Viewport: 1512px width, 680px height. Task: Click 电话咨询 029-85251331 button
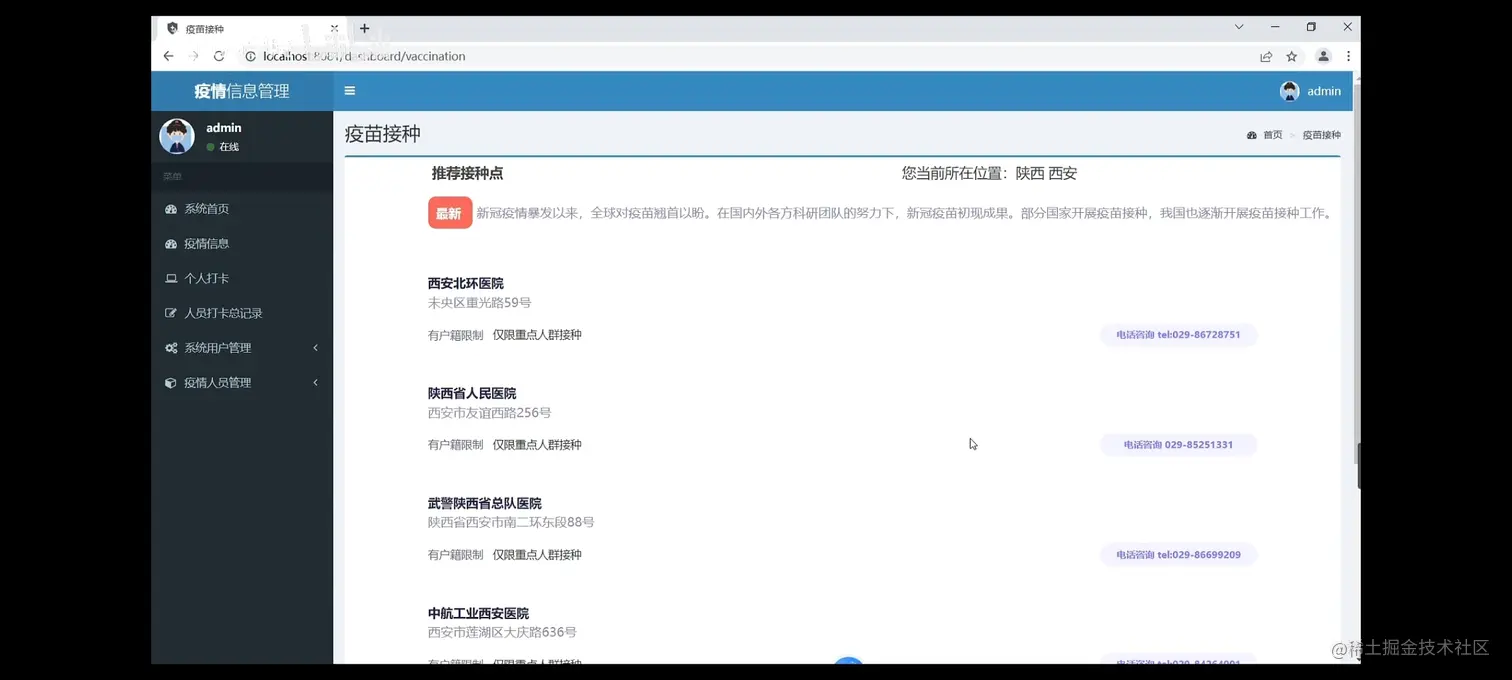[x=1178, y=445]
